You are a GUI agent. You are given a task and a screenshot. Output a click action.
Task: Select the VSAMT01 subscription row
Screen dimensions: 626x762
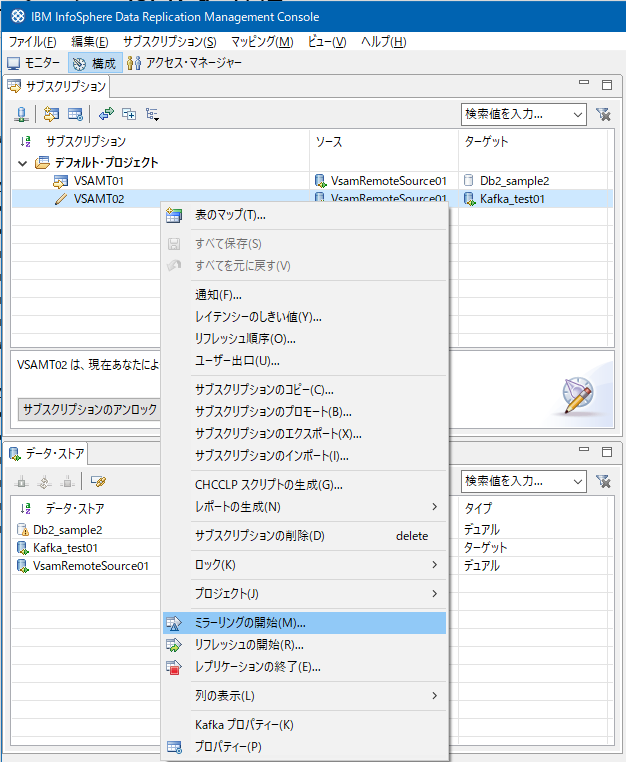point(312,181)
